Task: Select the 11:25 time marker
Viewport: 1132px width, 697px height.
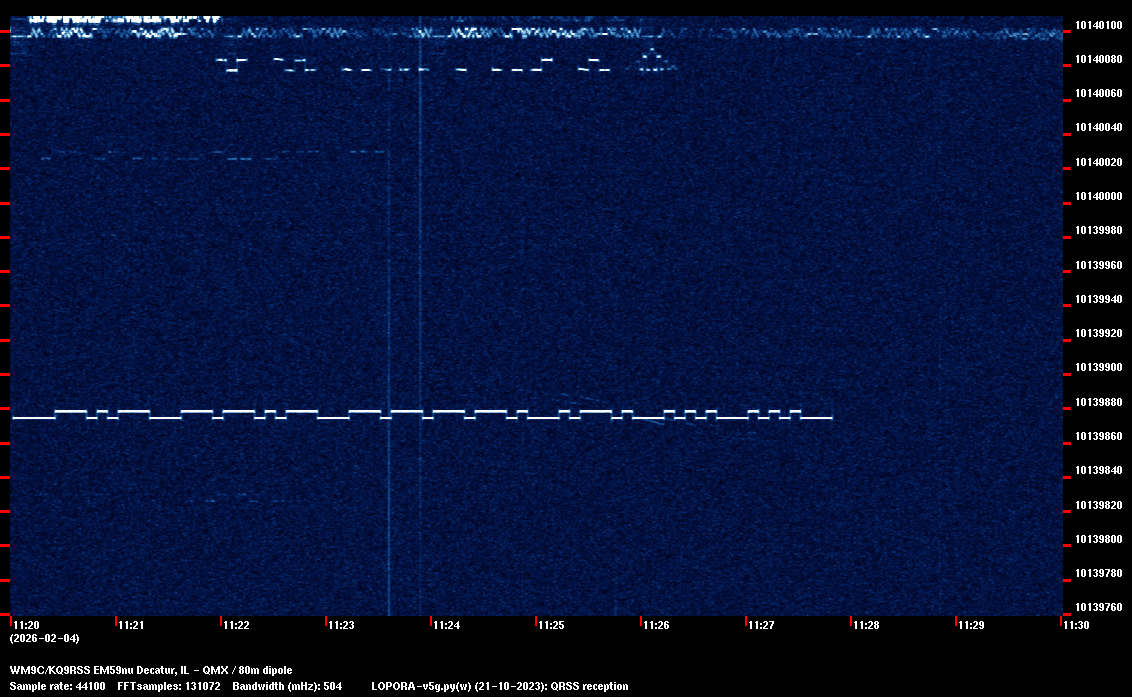Action: coord(551,625)
